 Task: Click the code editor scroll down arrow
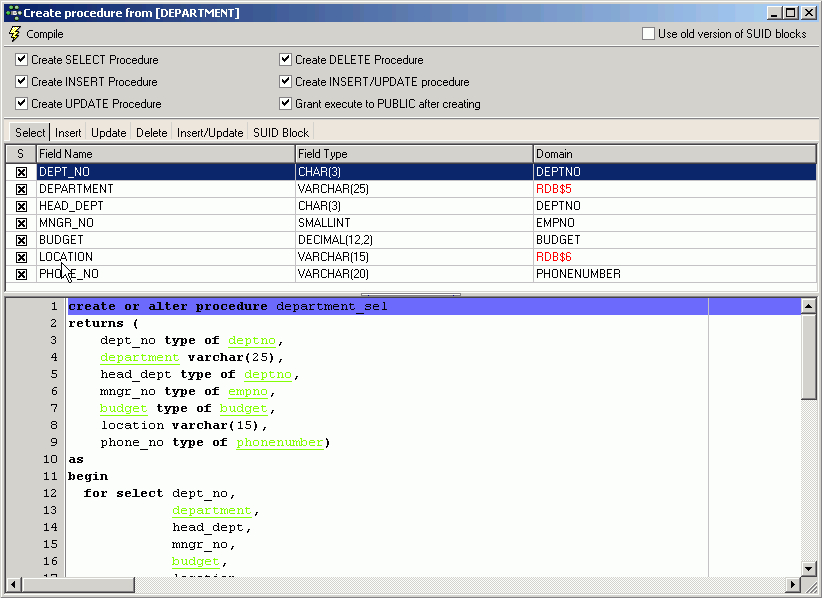click(x=808, y=569)
